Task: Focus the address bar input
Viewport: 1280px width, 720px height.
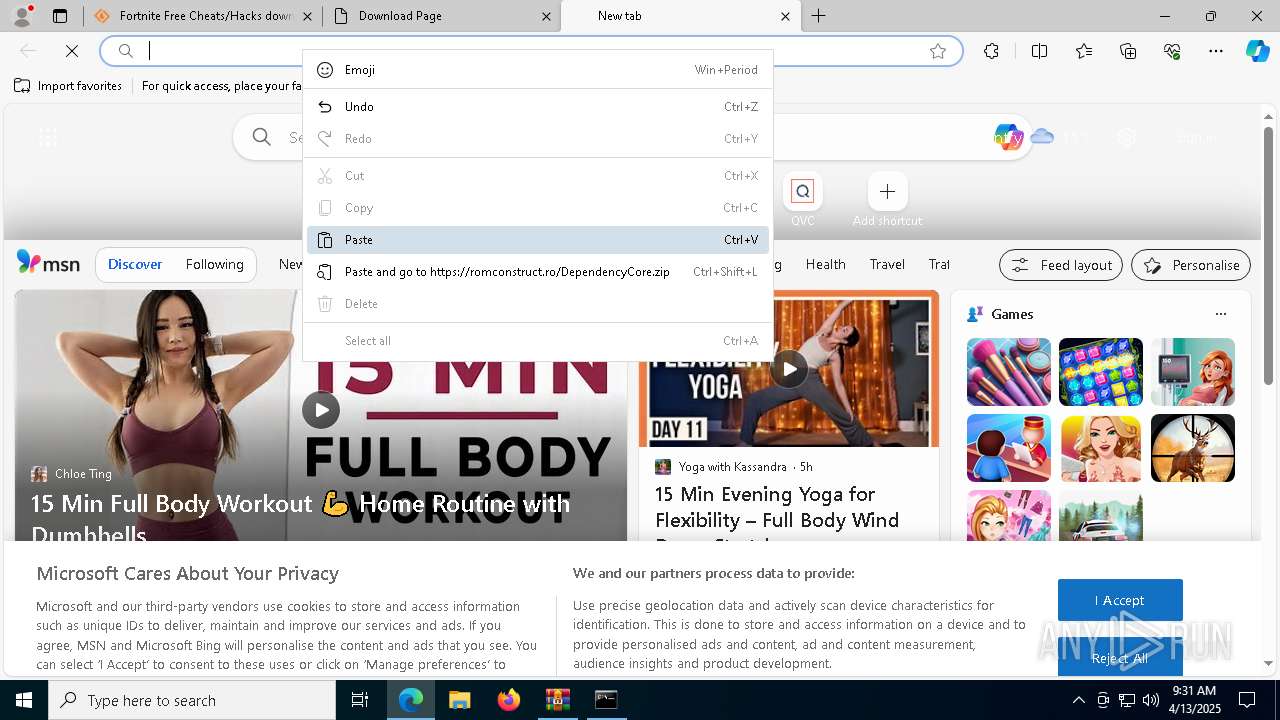Action: [x=530, y=51]
